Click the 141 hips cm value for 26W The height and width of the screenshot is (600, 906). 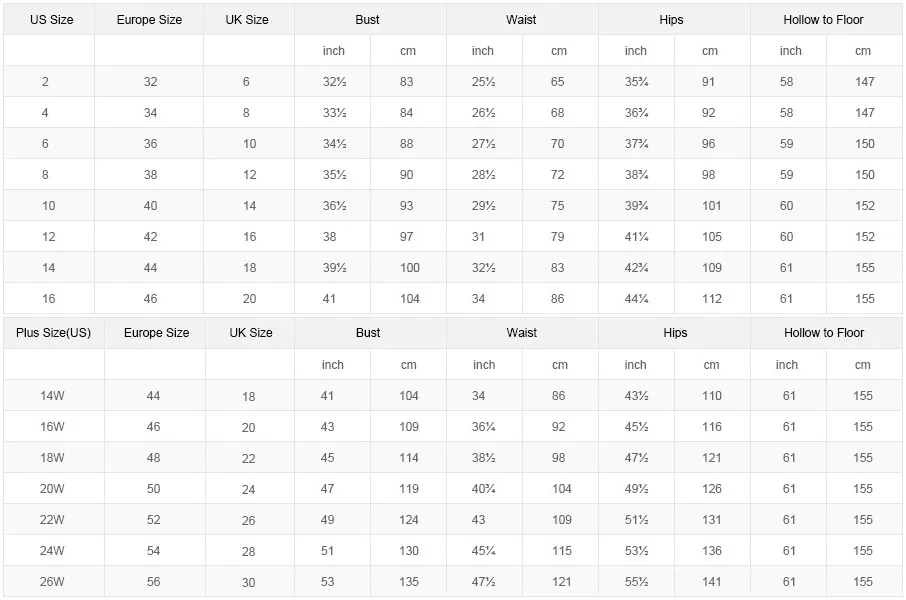[712, 582]
